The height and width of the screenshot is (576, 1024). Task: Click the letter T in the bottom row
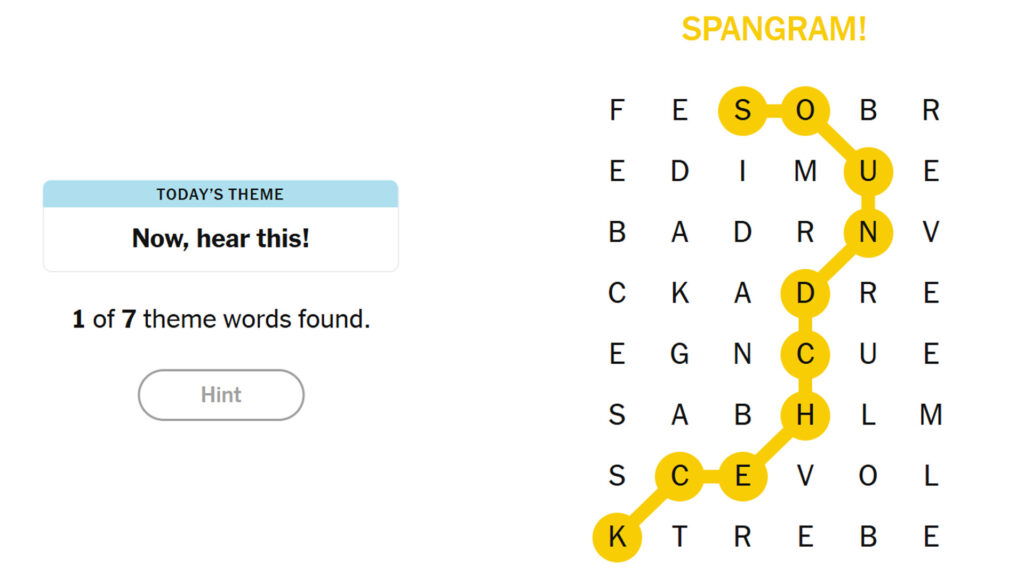[680, 537]
